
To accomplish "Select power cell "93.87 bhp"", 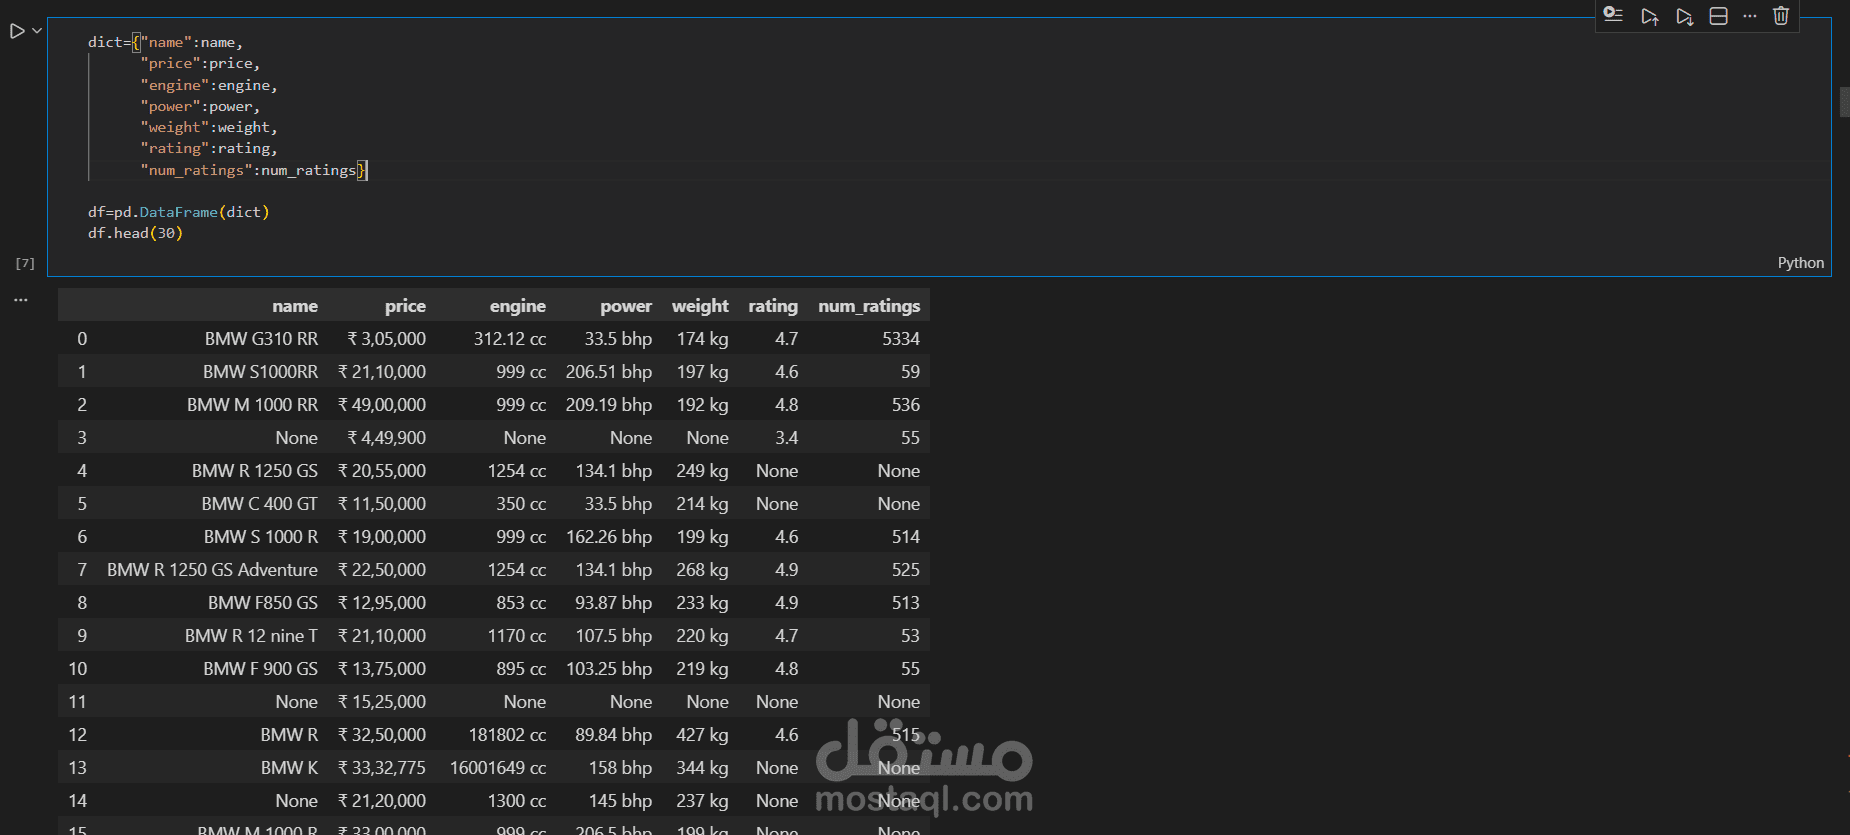I will (613, 603).
